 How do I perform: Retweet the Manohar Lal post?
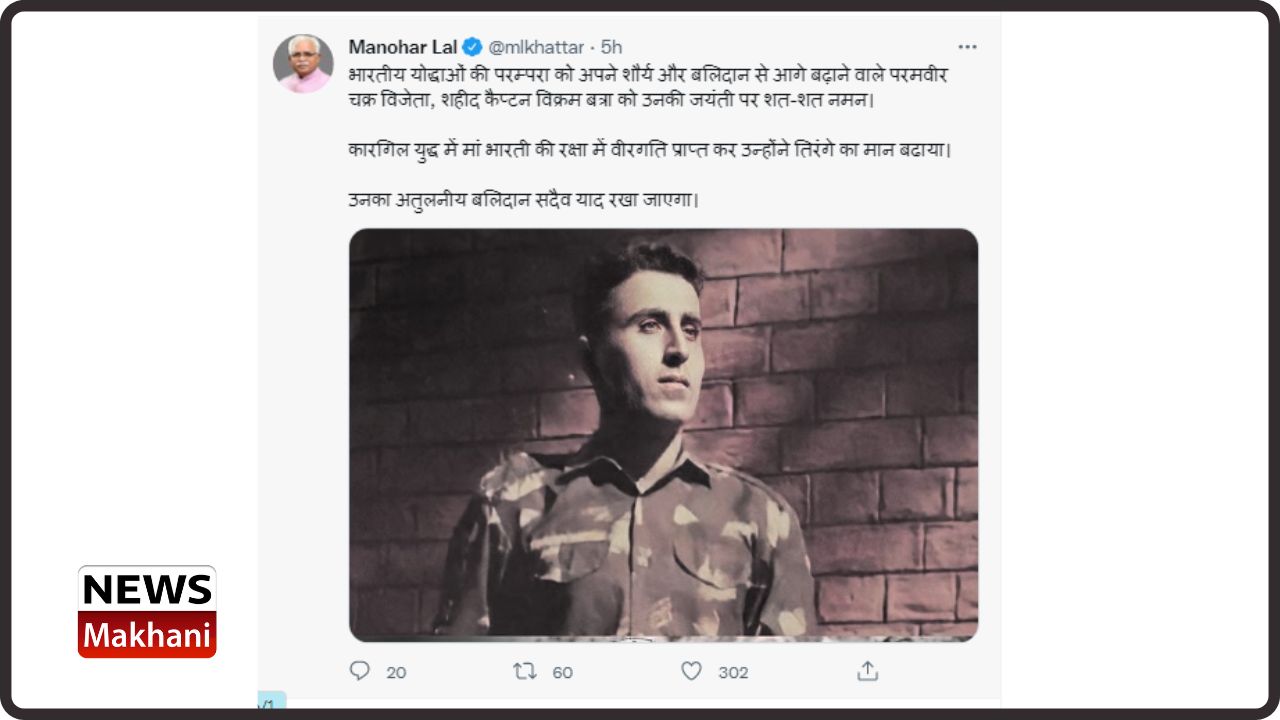tap(525, 671)
